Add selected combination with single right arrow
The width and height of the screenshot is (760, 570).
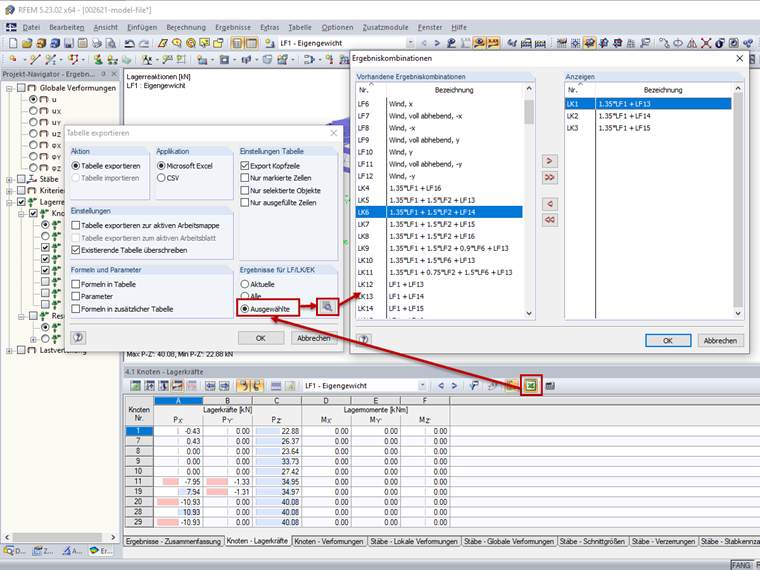click(549, 161)
